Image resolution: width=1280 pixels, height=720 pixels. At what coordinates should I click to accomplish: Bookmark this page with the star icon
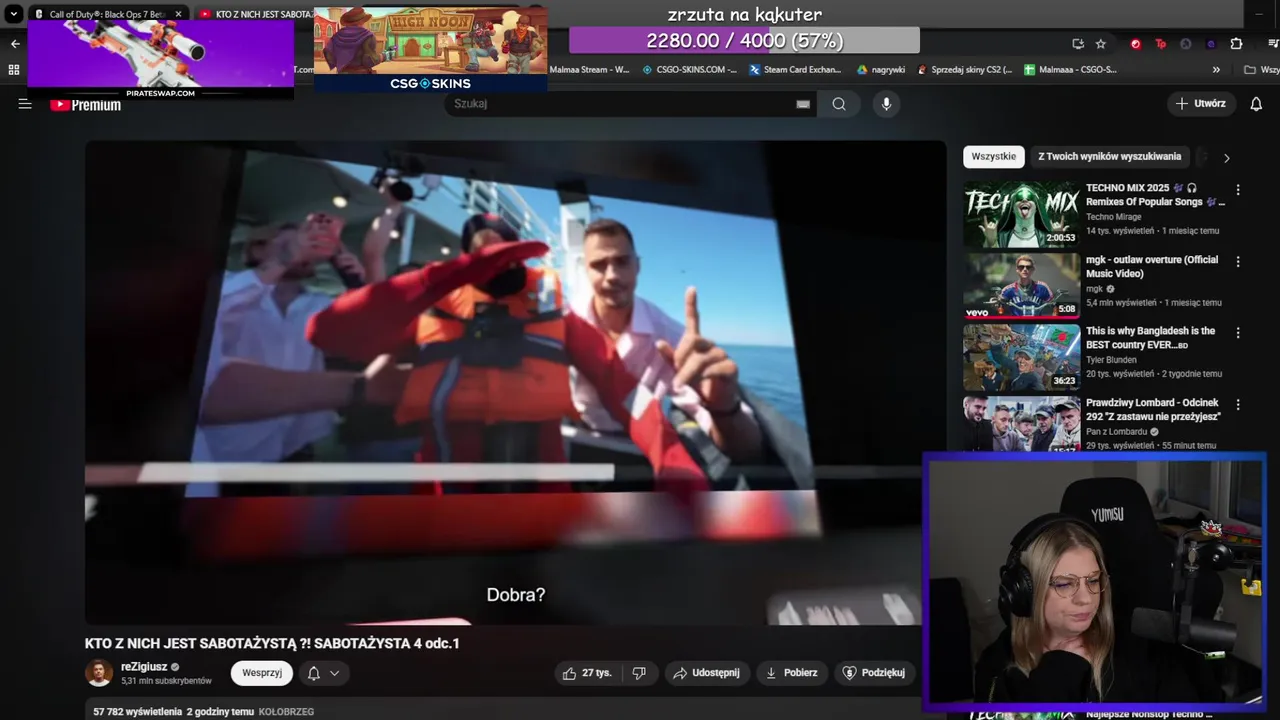[1101, 44]
